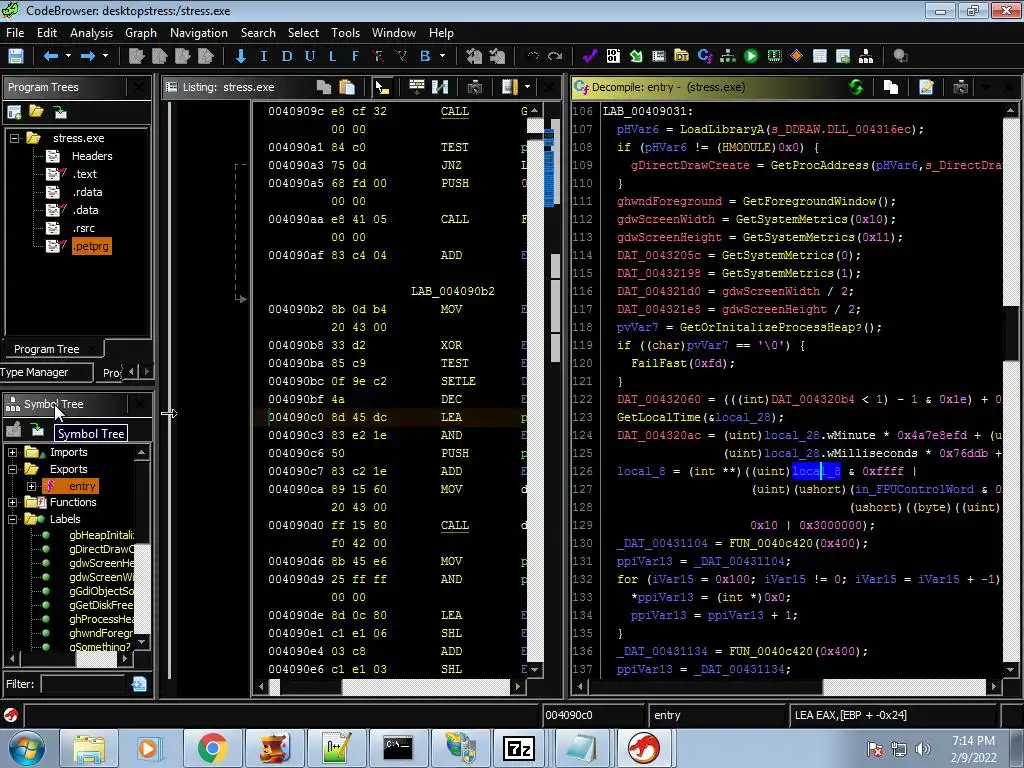
Task: Click the Listing horizontal scrollbar
Action: click(389, 686)
